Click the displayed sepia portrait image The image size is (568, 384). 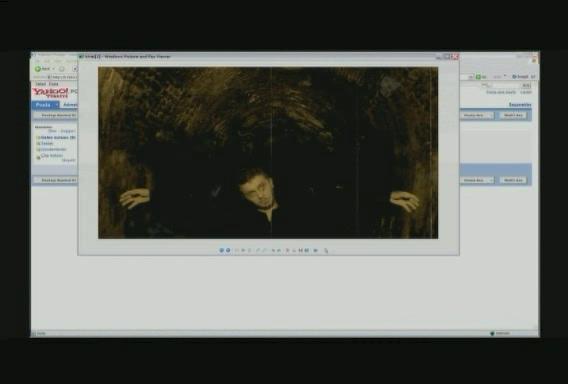coord(268,153)
